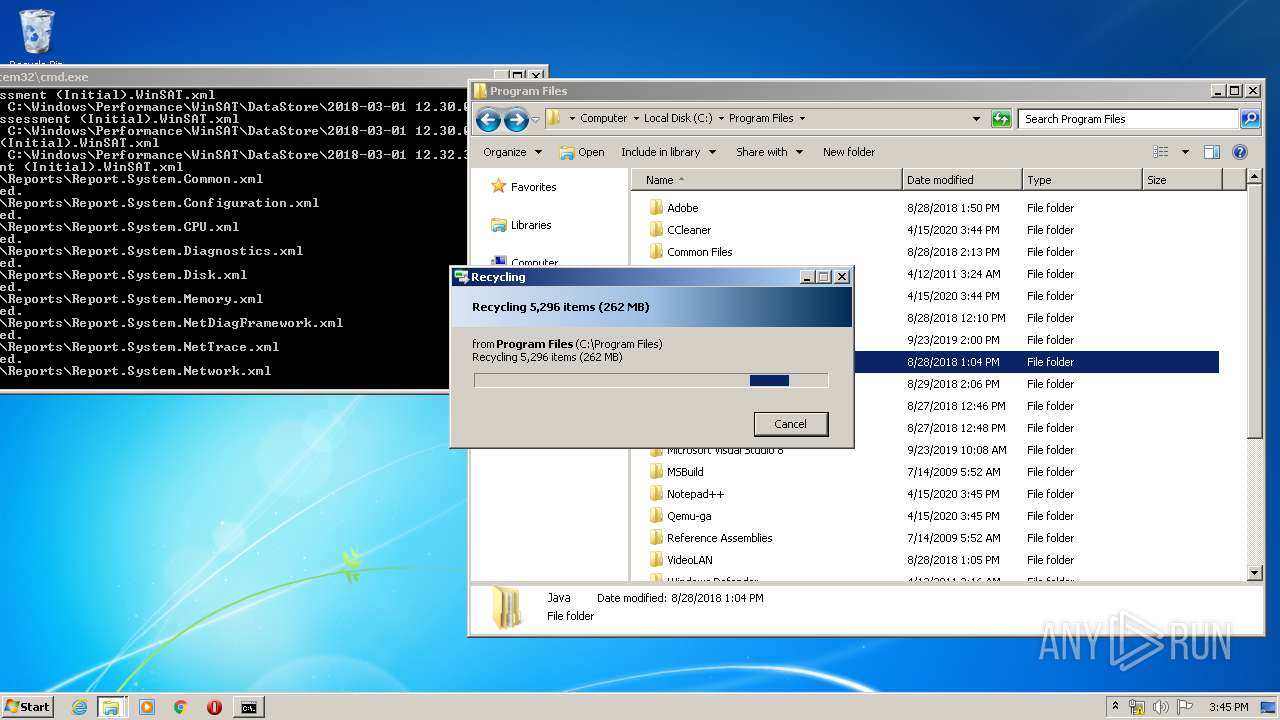Click the blue Help question mark icon
The height and width of the screenshot is (720, 1280).
(1240, 152)
